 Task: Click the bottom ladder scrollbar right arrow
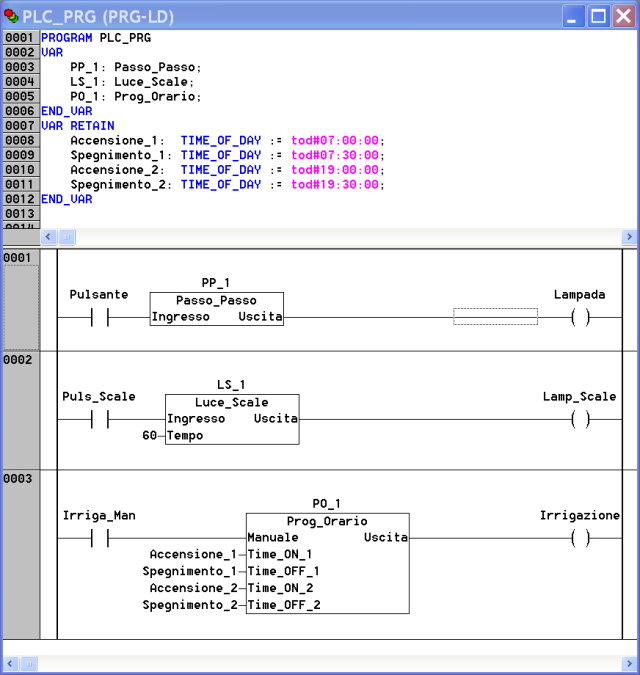(629, 664)
